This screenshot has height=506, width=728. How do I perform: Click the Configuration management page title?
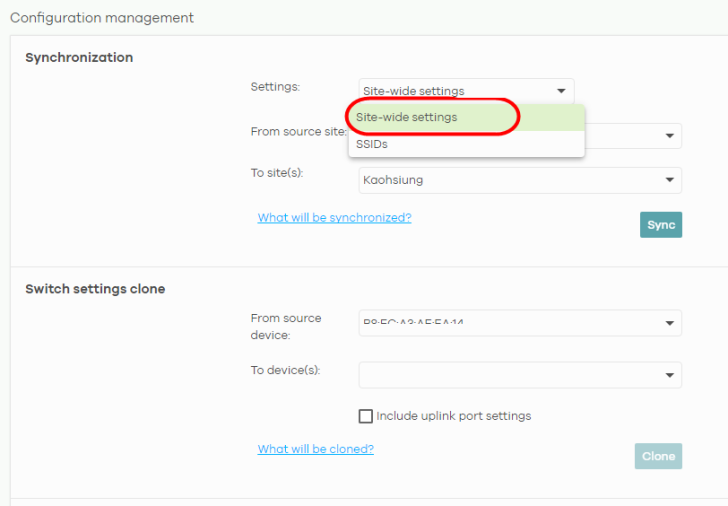point(102,18)
